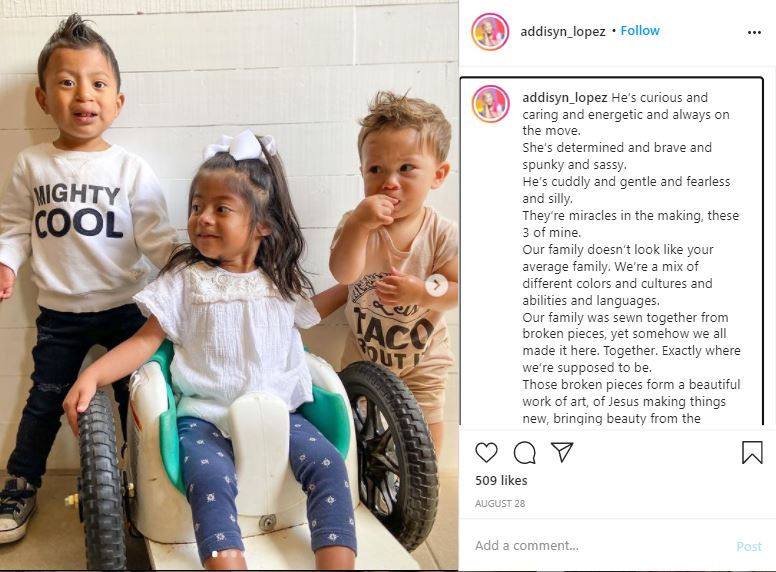This screenshot has width=776, height=572.
Task: Open comments via speech bubble icon
Action: [x=525, y=452]
